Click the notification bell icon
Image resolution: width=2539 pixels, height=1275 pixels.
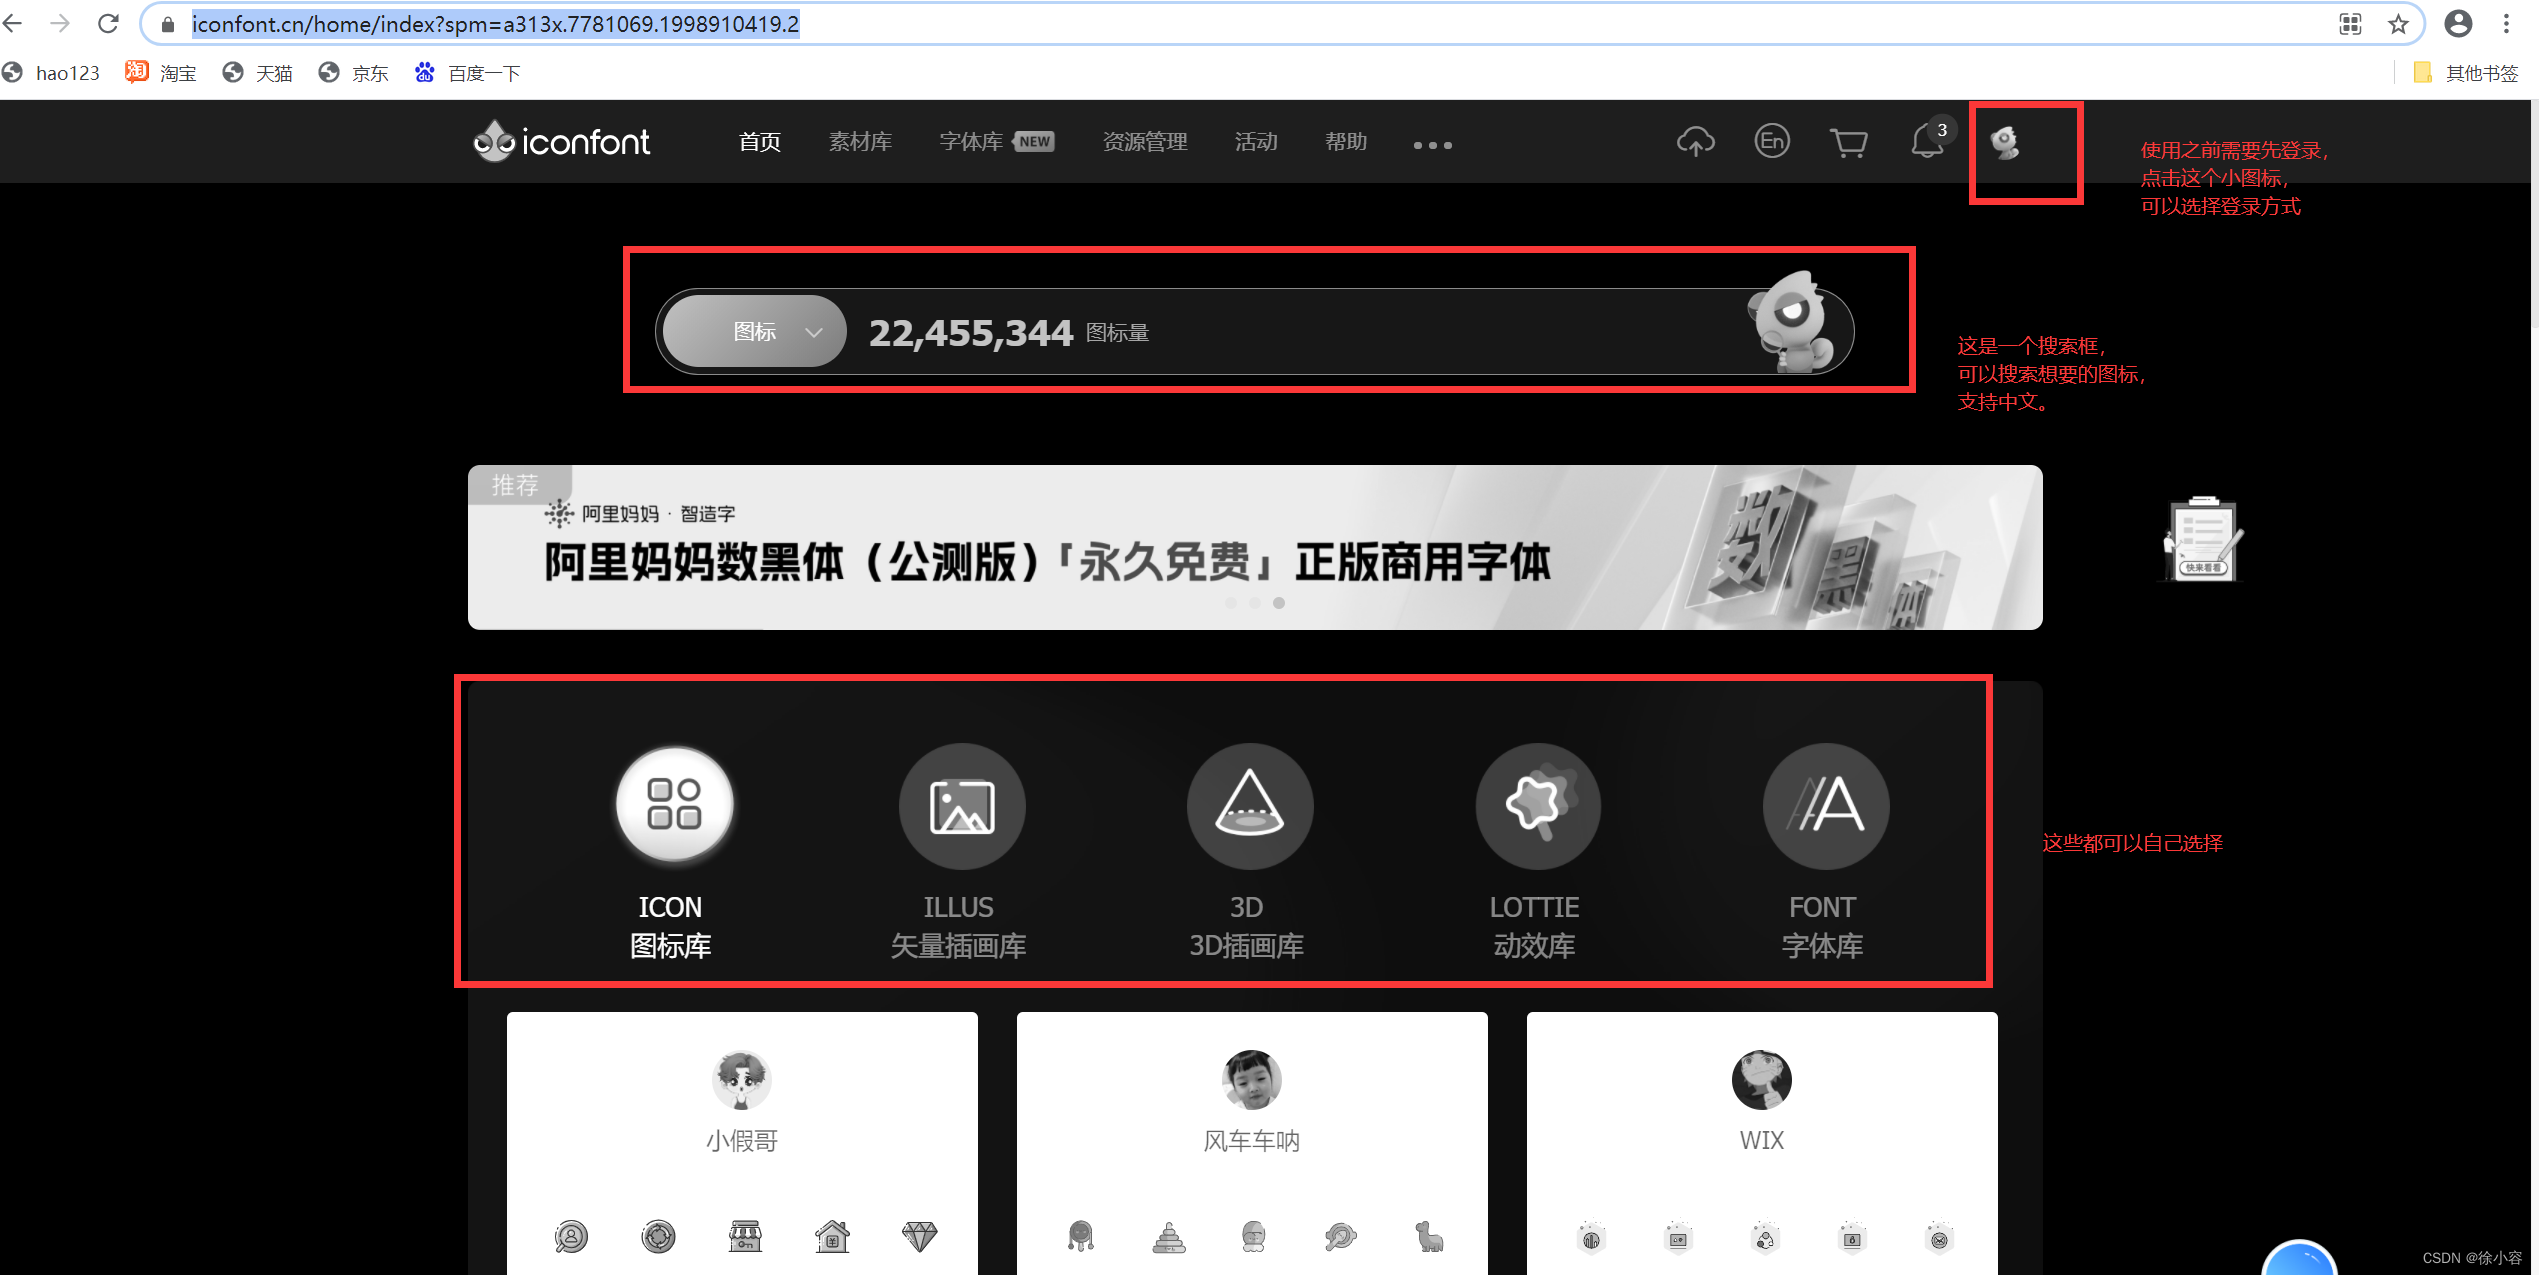click(1925, 141)
